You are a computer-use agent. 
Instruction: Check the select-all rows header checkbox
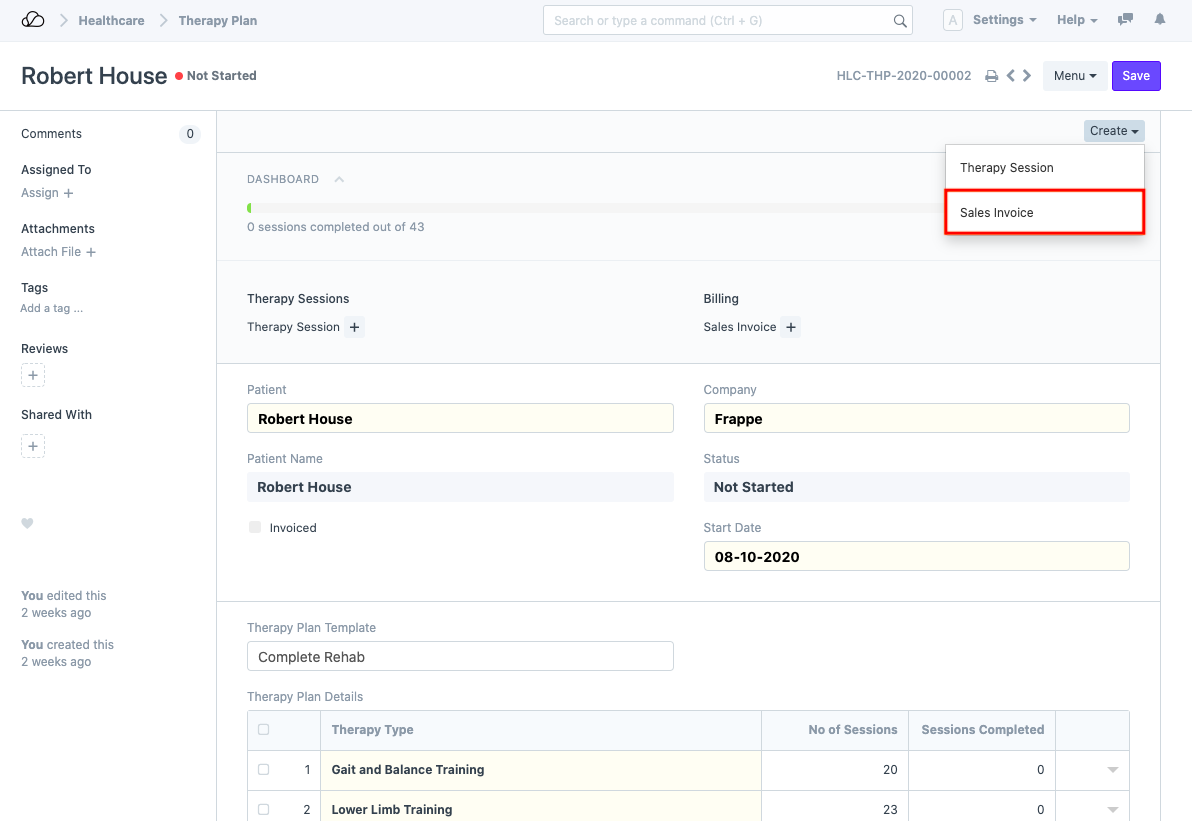coord(264,729)
